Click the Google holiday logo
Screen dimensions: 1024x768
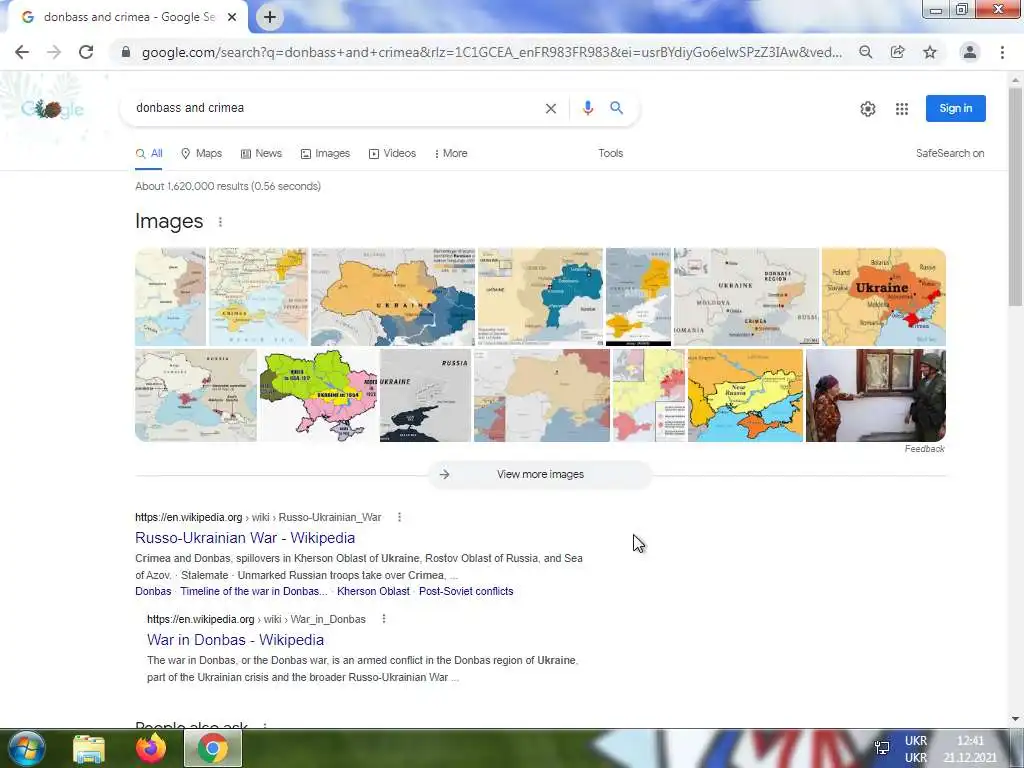52,108
